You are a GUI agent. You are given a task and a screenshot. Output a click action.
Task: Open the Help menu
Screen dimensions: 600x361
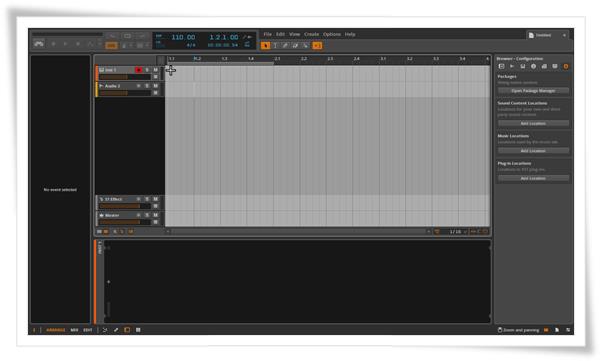tap(350, 34)
